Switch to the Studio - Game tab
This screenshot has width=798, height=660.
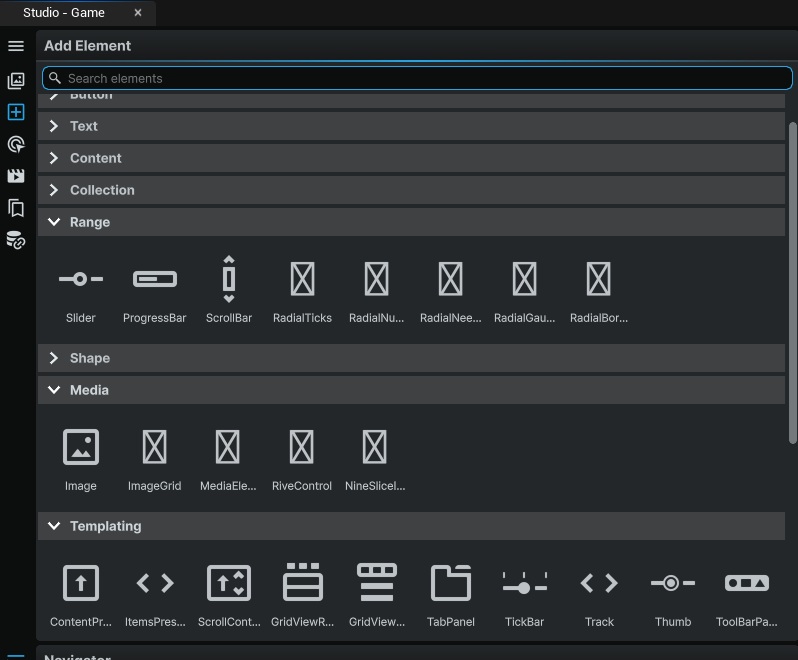pyautogui.click(x=64, y=13)
